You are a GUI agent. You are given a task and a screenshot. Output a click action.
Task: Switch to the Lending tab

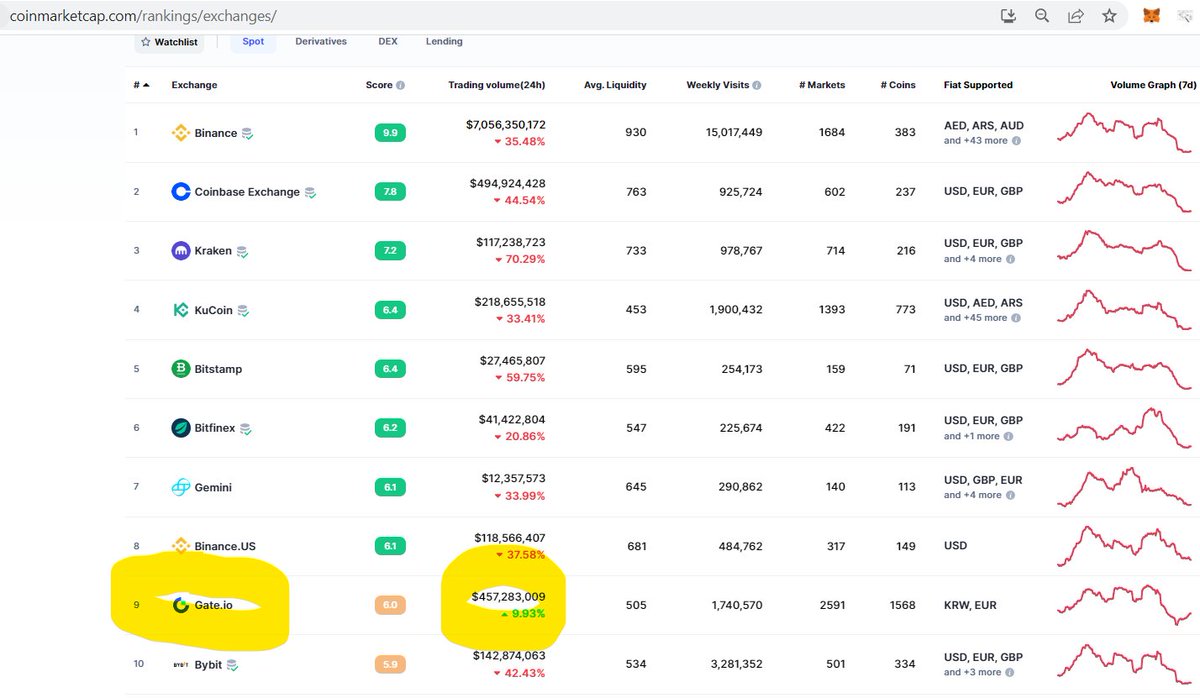click(444, 42)
